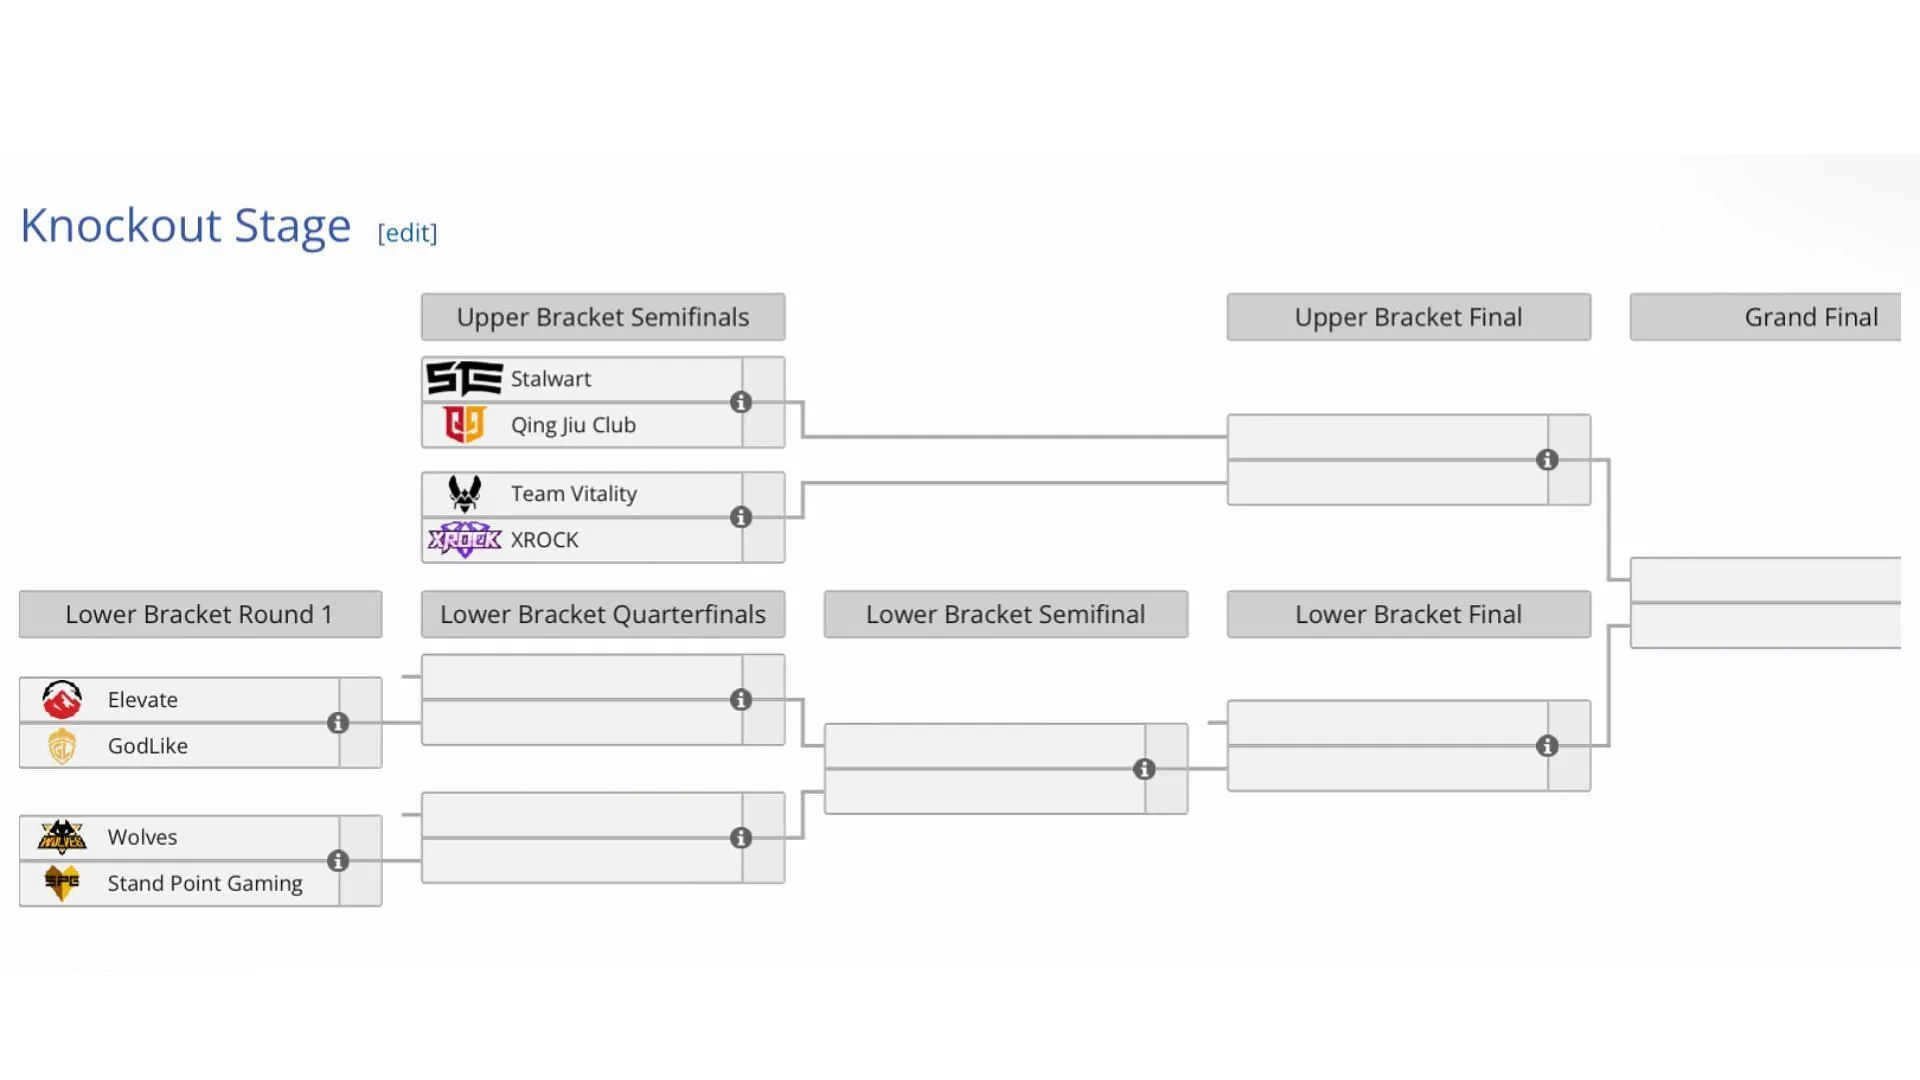Click the Elevate team icon
This screenshot has width=1920, height=1080.
click(61, 698)
